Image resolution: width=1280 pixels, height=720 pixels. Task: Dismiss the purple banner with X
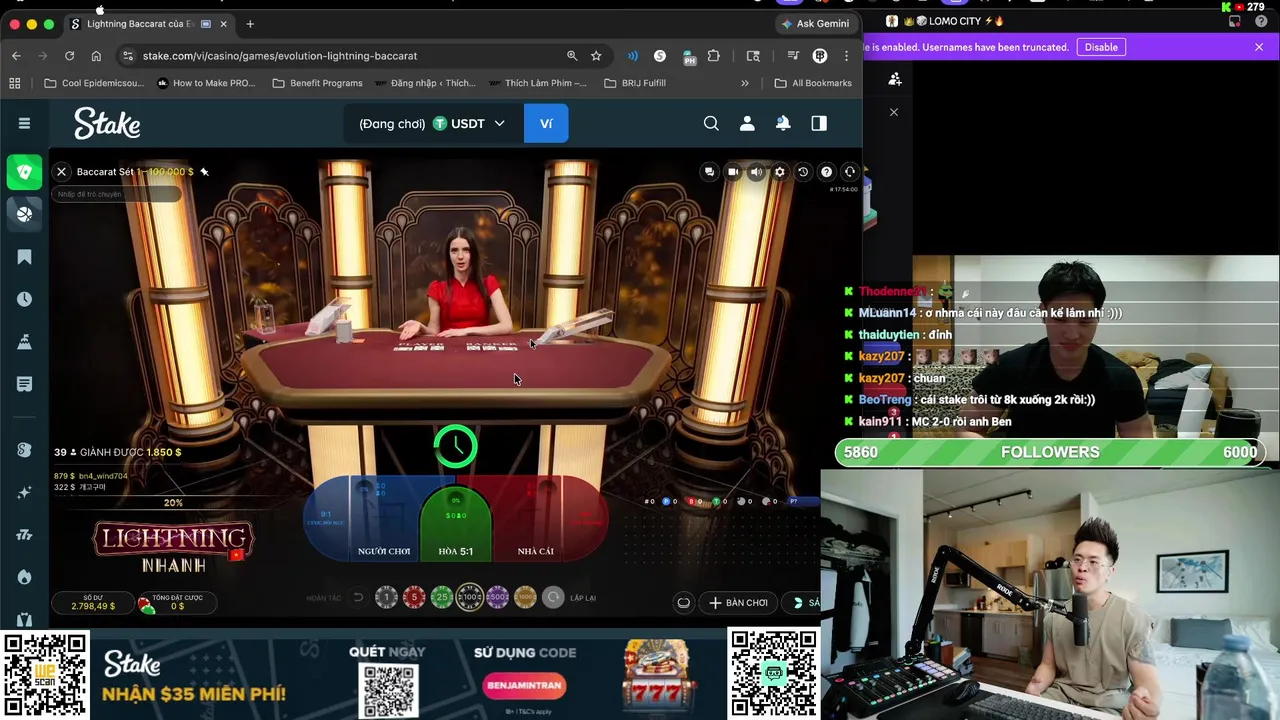point(1259,47)
